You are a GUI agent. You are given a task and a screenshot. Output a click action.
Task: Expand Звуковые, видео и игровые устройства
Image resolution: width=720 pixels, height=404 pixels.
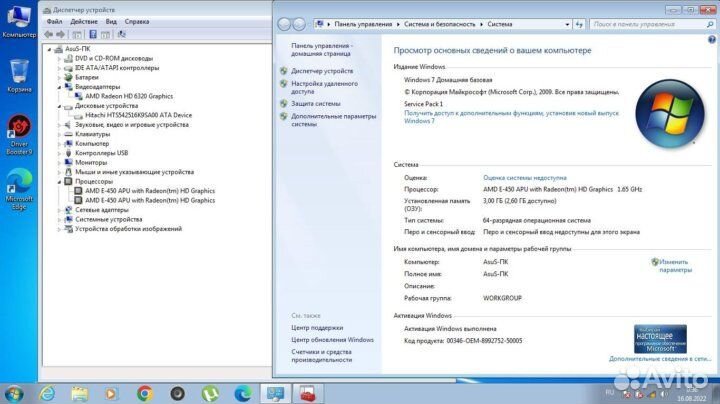59,125
